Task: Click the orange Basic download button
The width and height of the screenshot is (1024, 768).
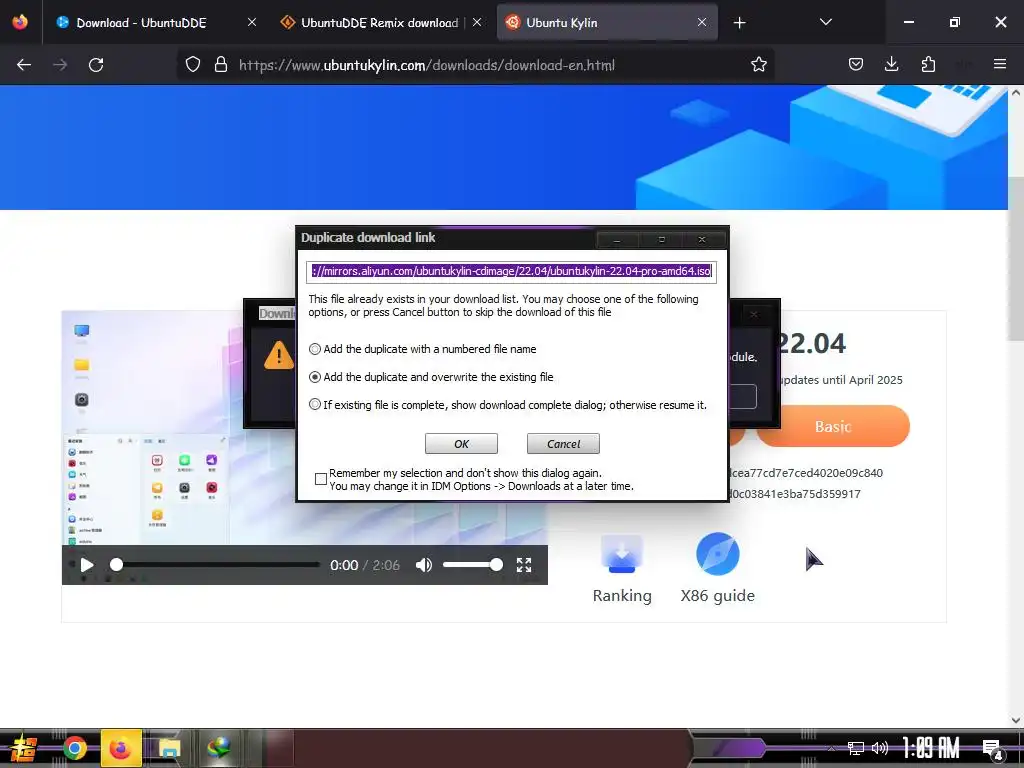Action: (833, 426)
